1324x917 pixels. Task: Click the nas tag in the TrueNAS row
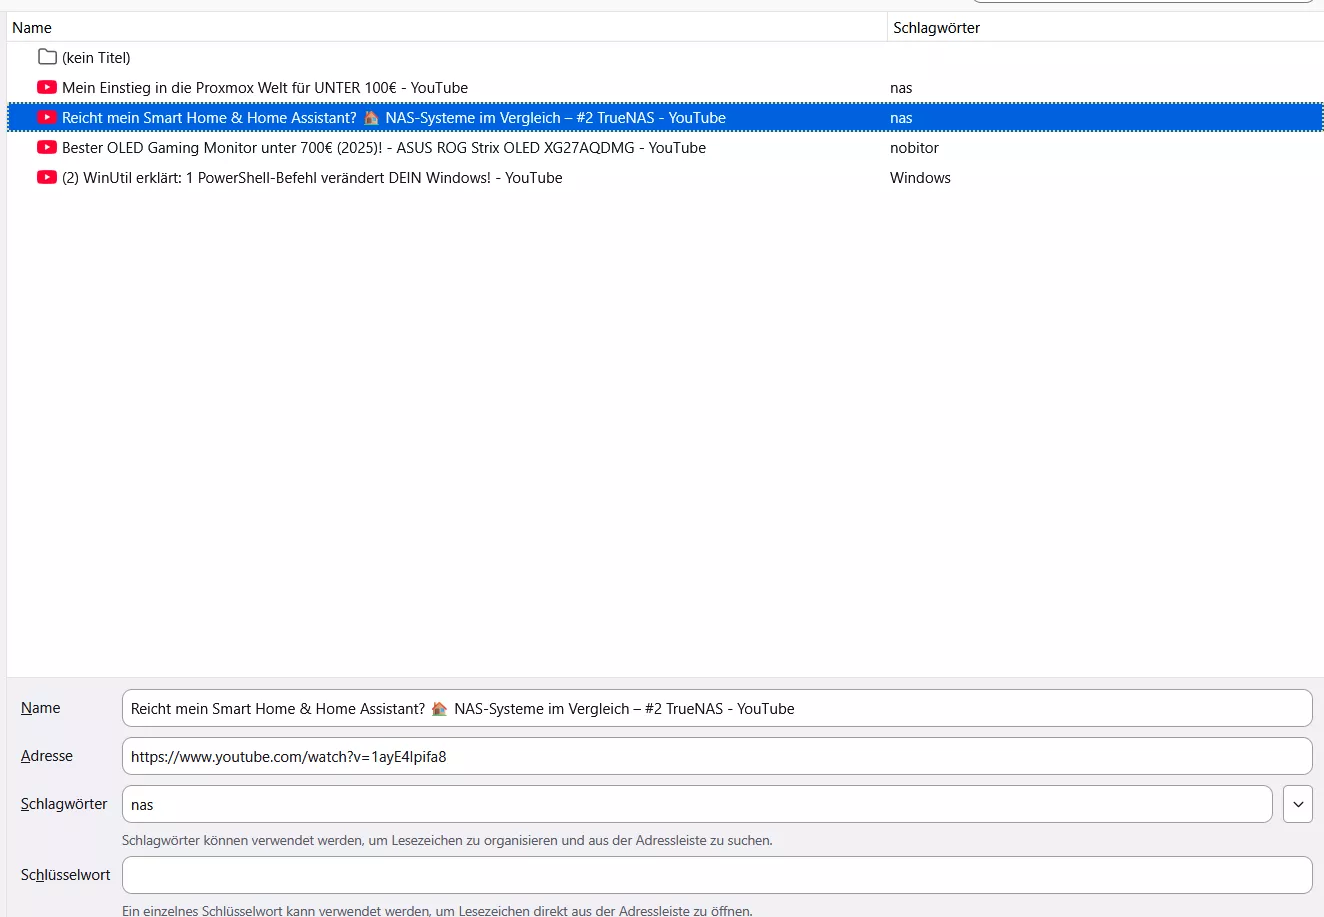coord(901,118)
